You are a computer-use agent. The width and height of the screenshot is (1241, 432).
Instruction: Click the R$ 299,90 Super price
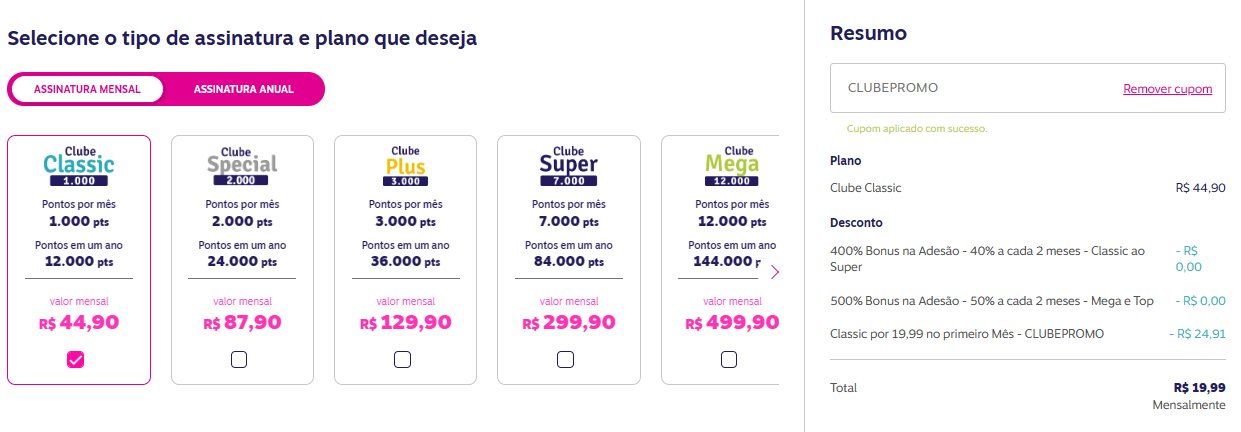point(568,323)
